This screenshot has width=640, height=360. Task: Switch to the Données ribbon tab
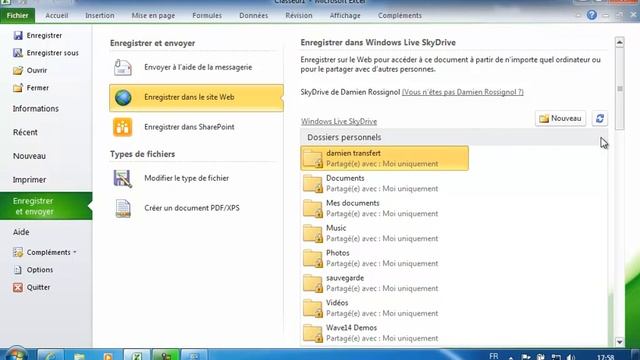pos(253,16)
